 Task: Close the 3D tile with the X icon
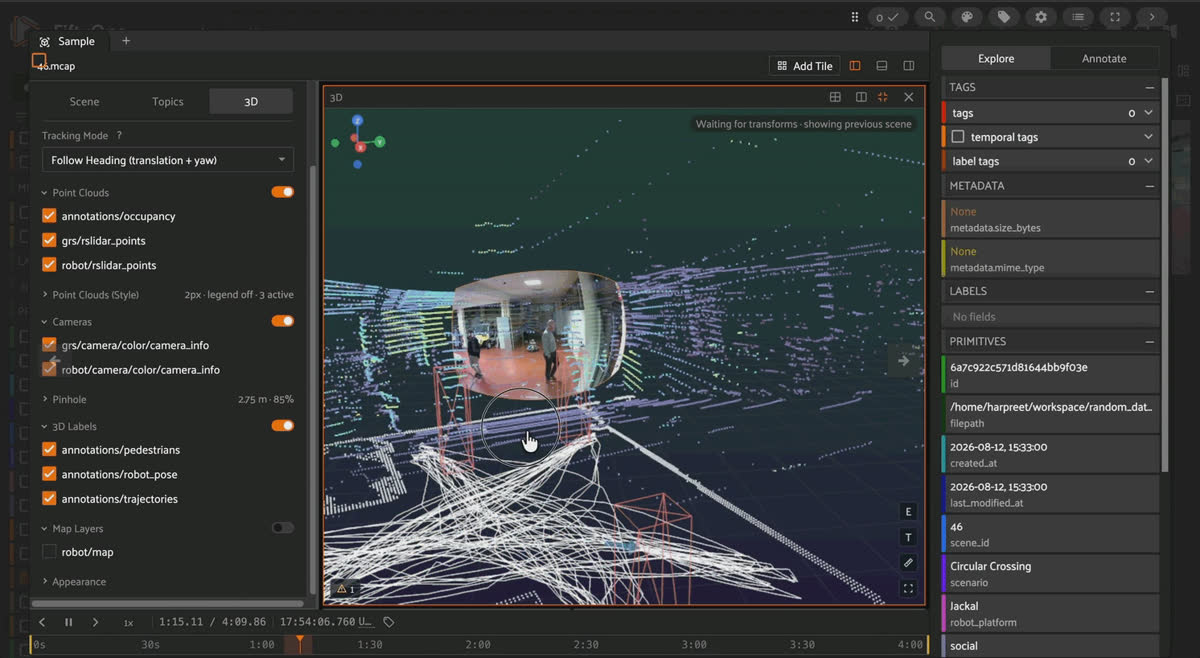908,97
